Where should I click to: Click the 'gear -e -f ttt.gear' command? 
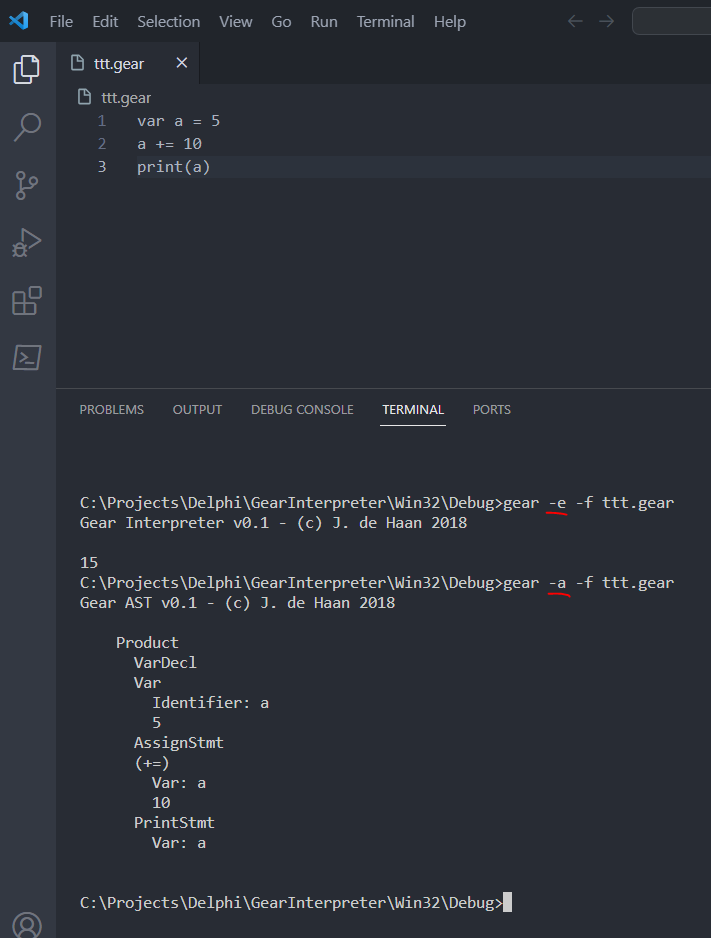588,503
